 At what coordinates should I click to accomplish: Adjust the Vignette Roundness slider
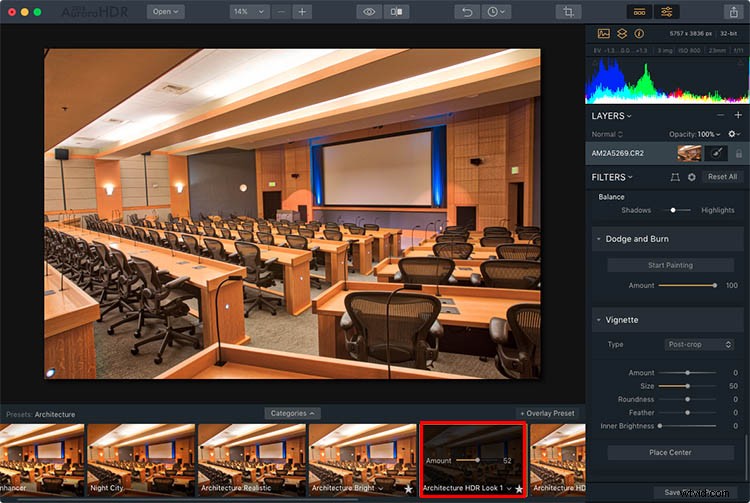[687, 399]
